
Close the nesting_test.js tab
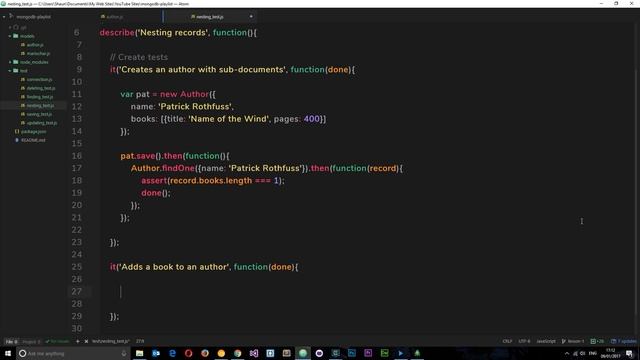pyautogui.click(x=251, y=17)
